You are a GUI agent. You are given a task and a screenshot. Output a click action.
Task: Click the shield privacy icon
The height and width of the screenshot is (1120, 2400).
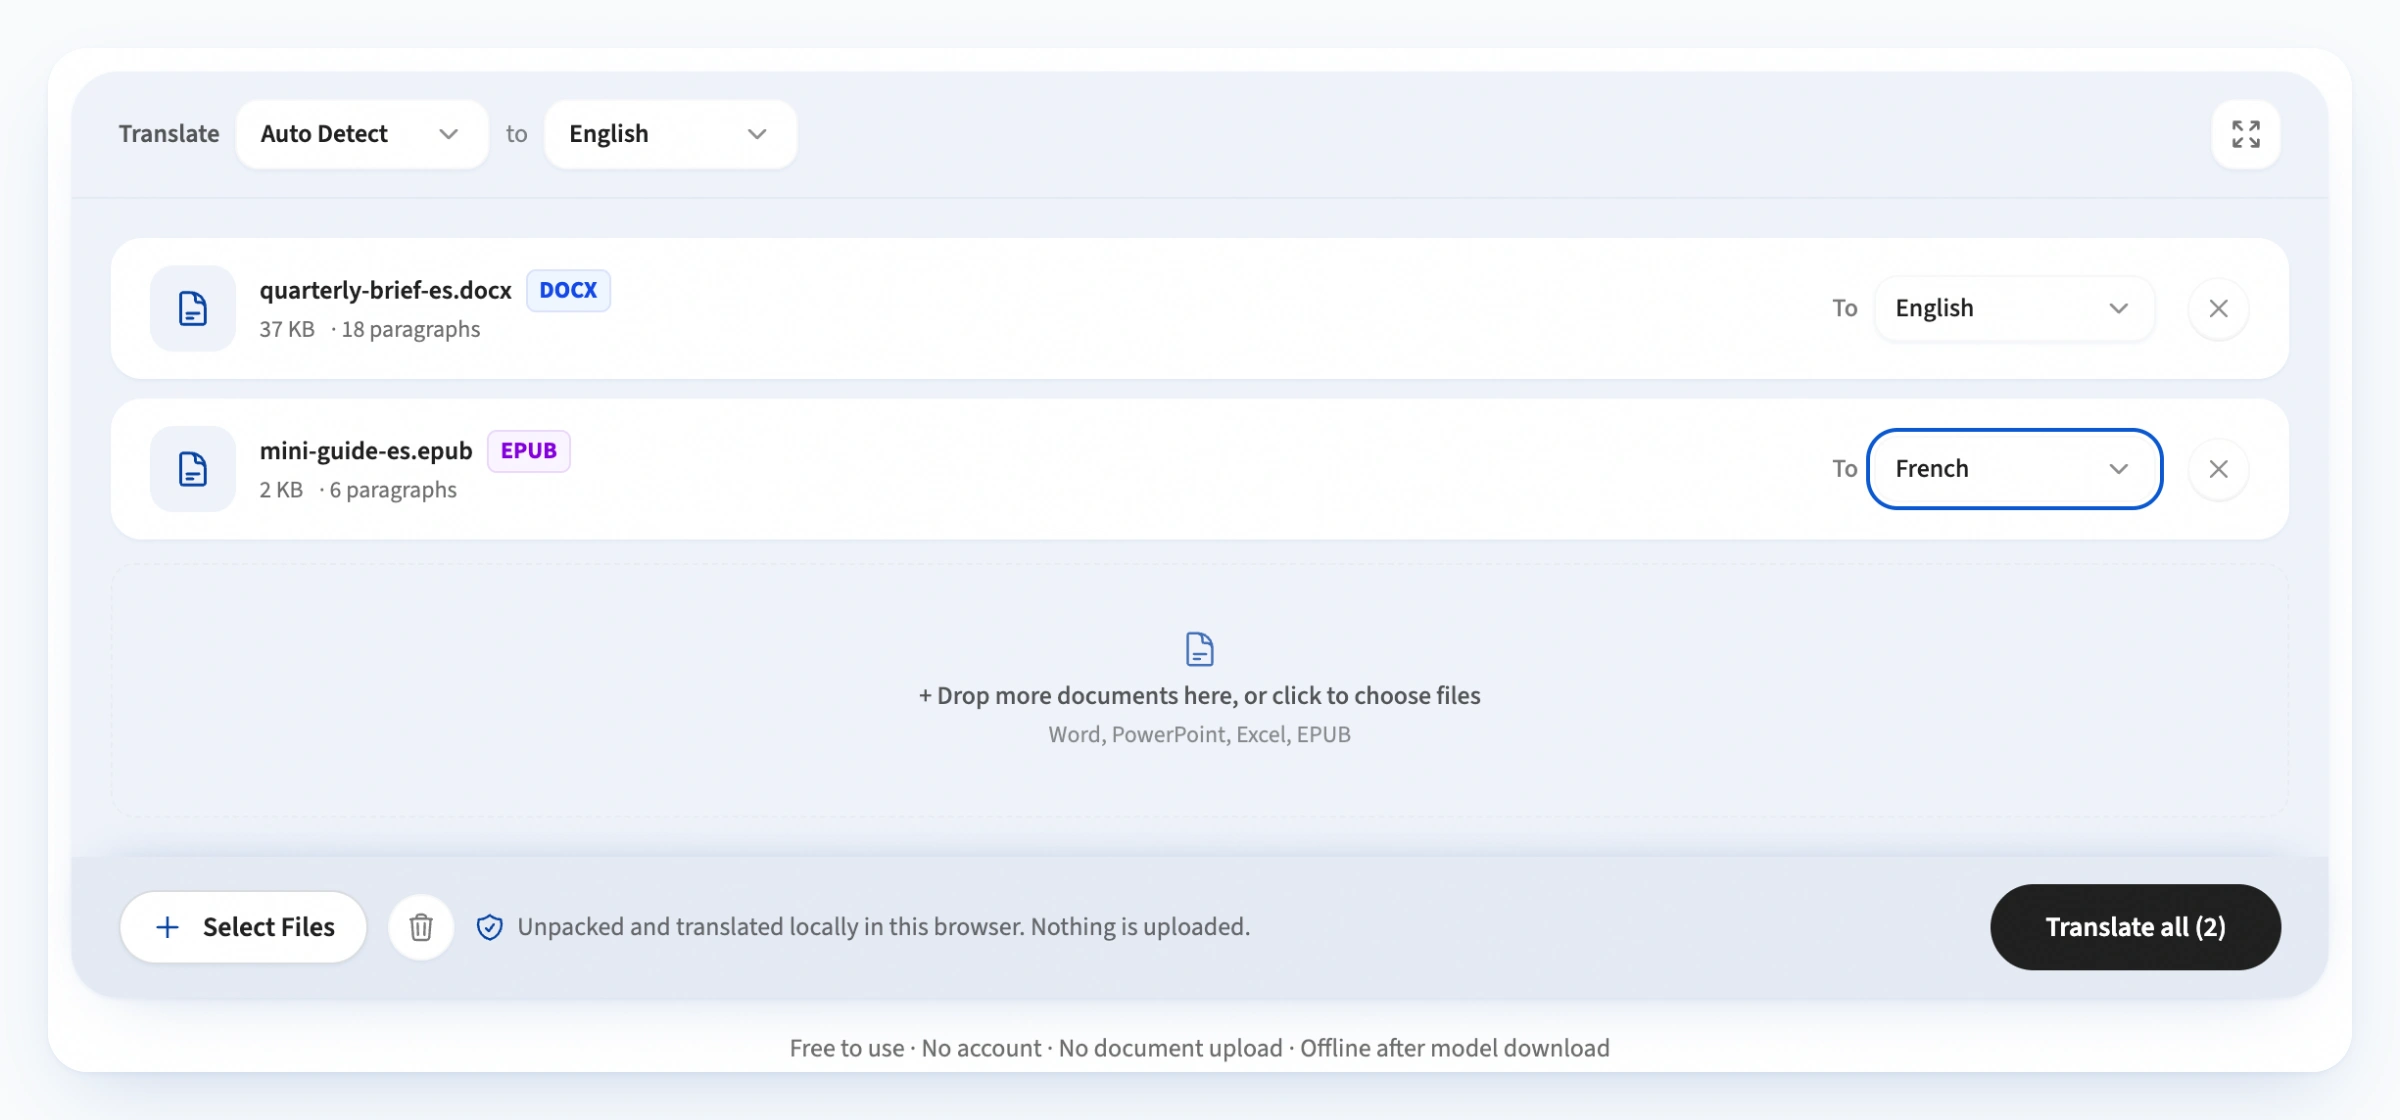pos(489,927)
